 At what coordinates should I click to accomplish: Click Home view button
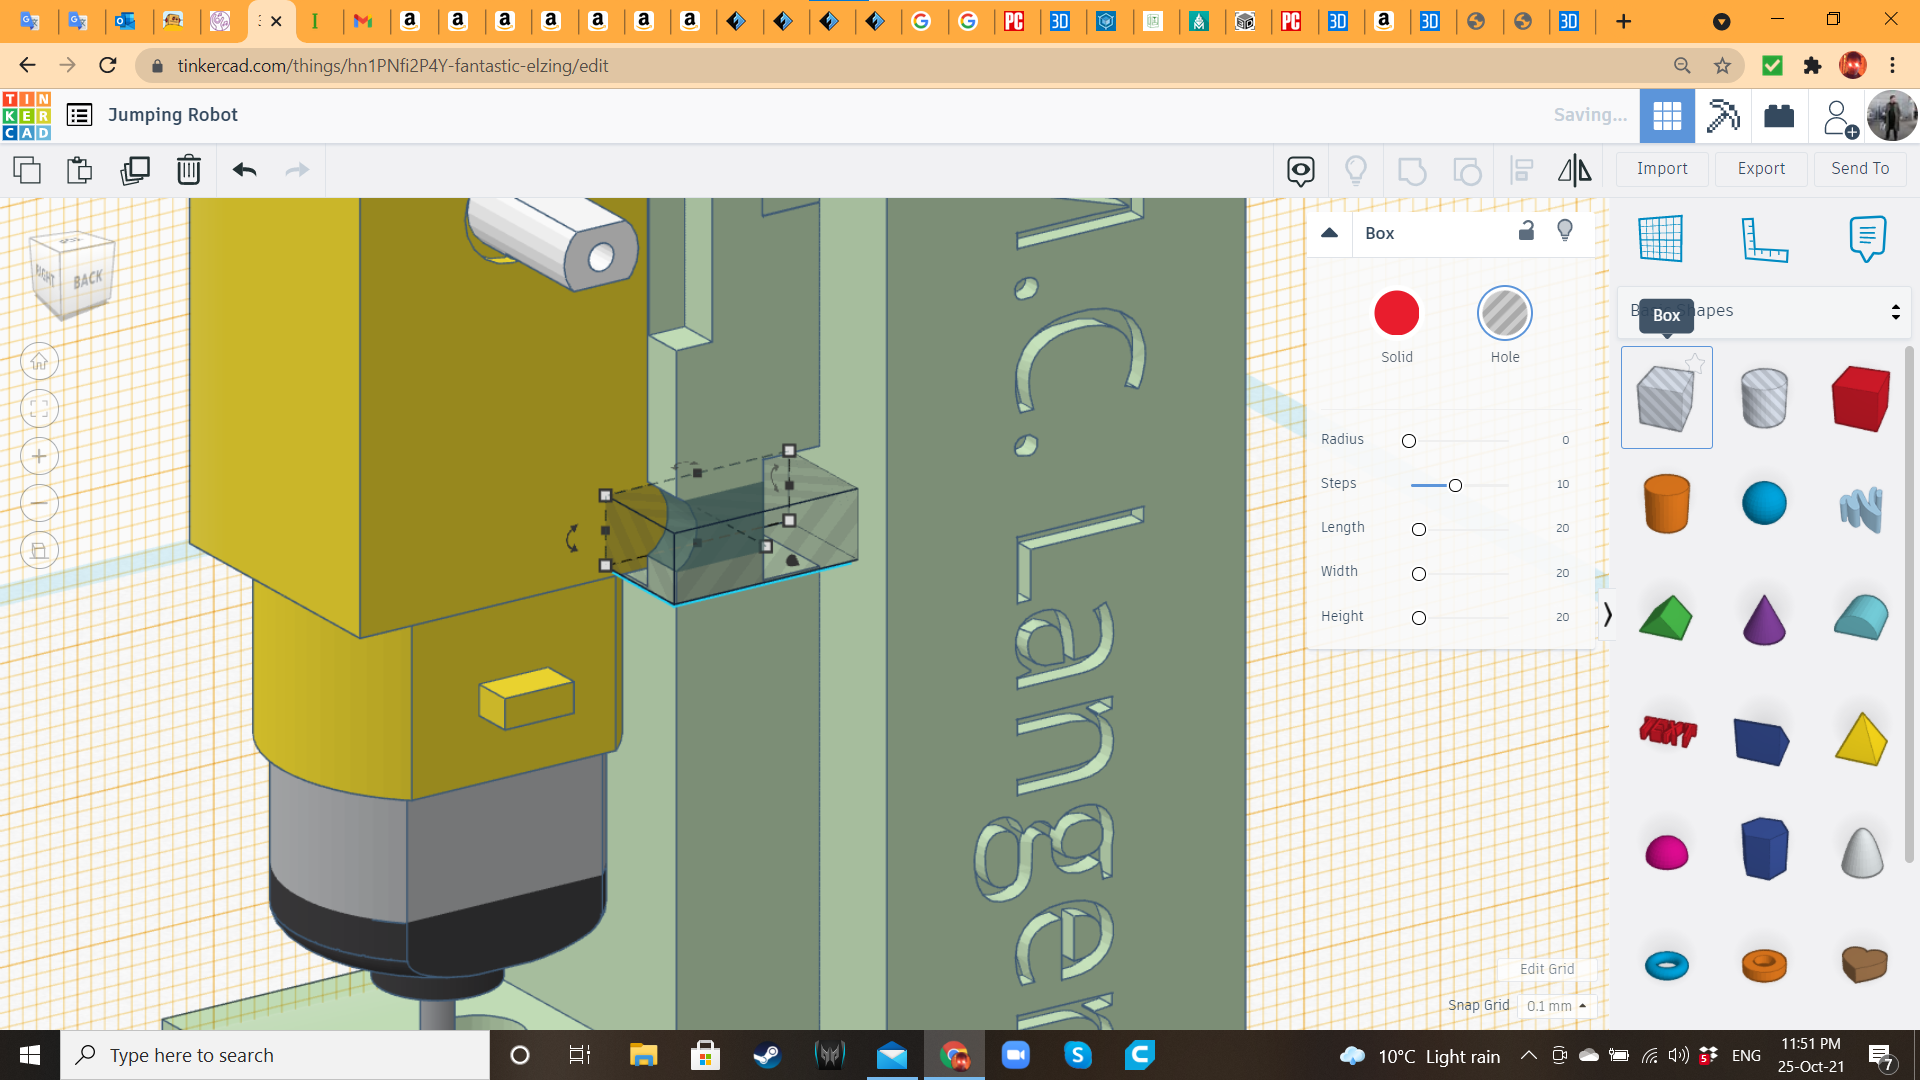[x=39, y=361]
